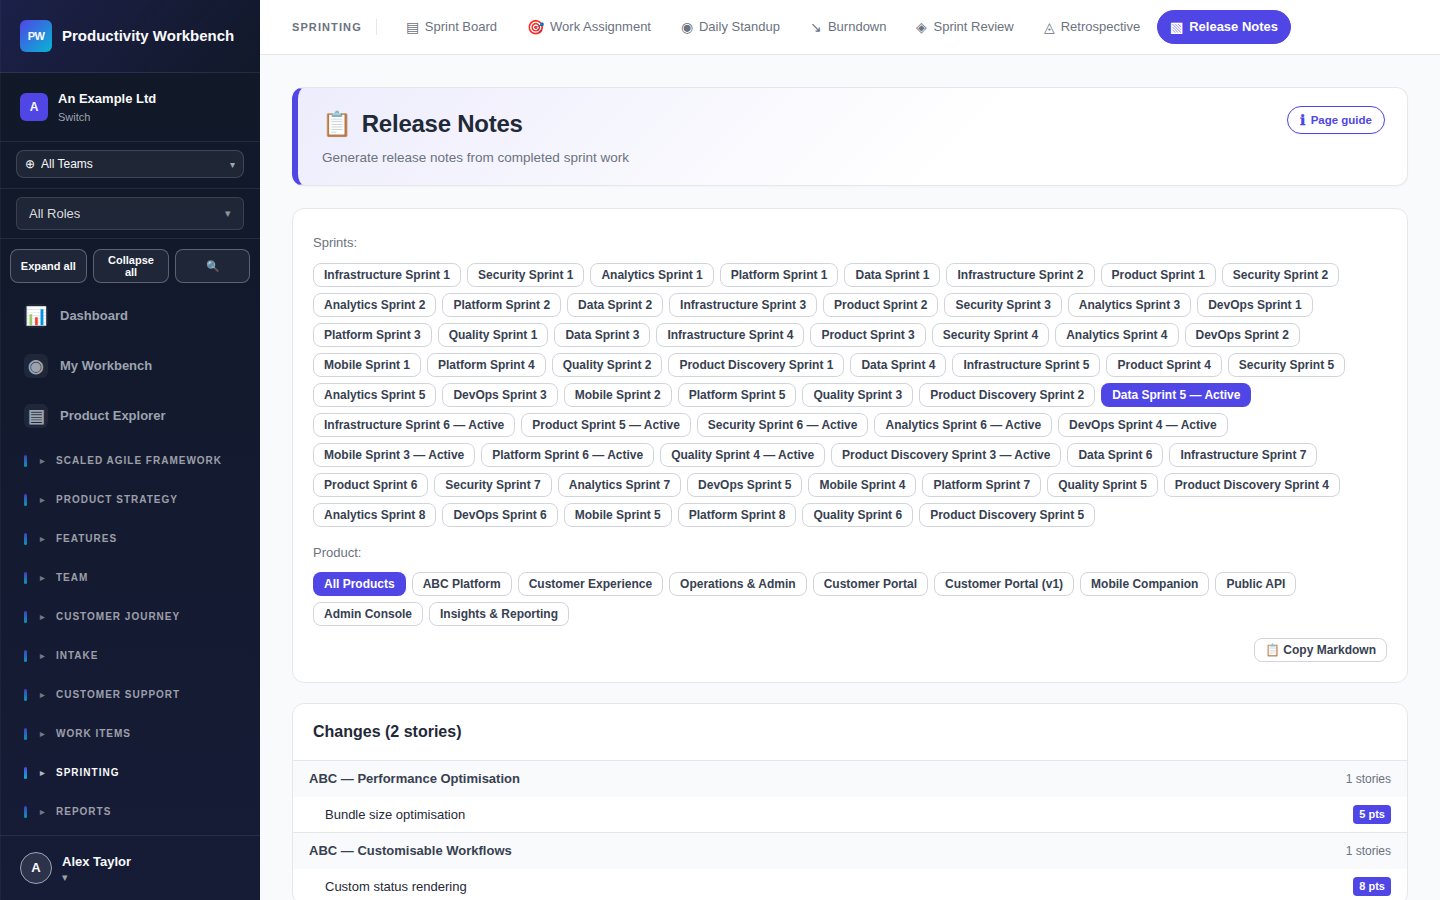Click the search magnifier button in sidebar
The width and height of the screenshot is (1440, 900).
pyautogui.click(x=212, y=266)
